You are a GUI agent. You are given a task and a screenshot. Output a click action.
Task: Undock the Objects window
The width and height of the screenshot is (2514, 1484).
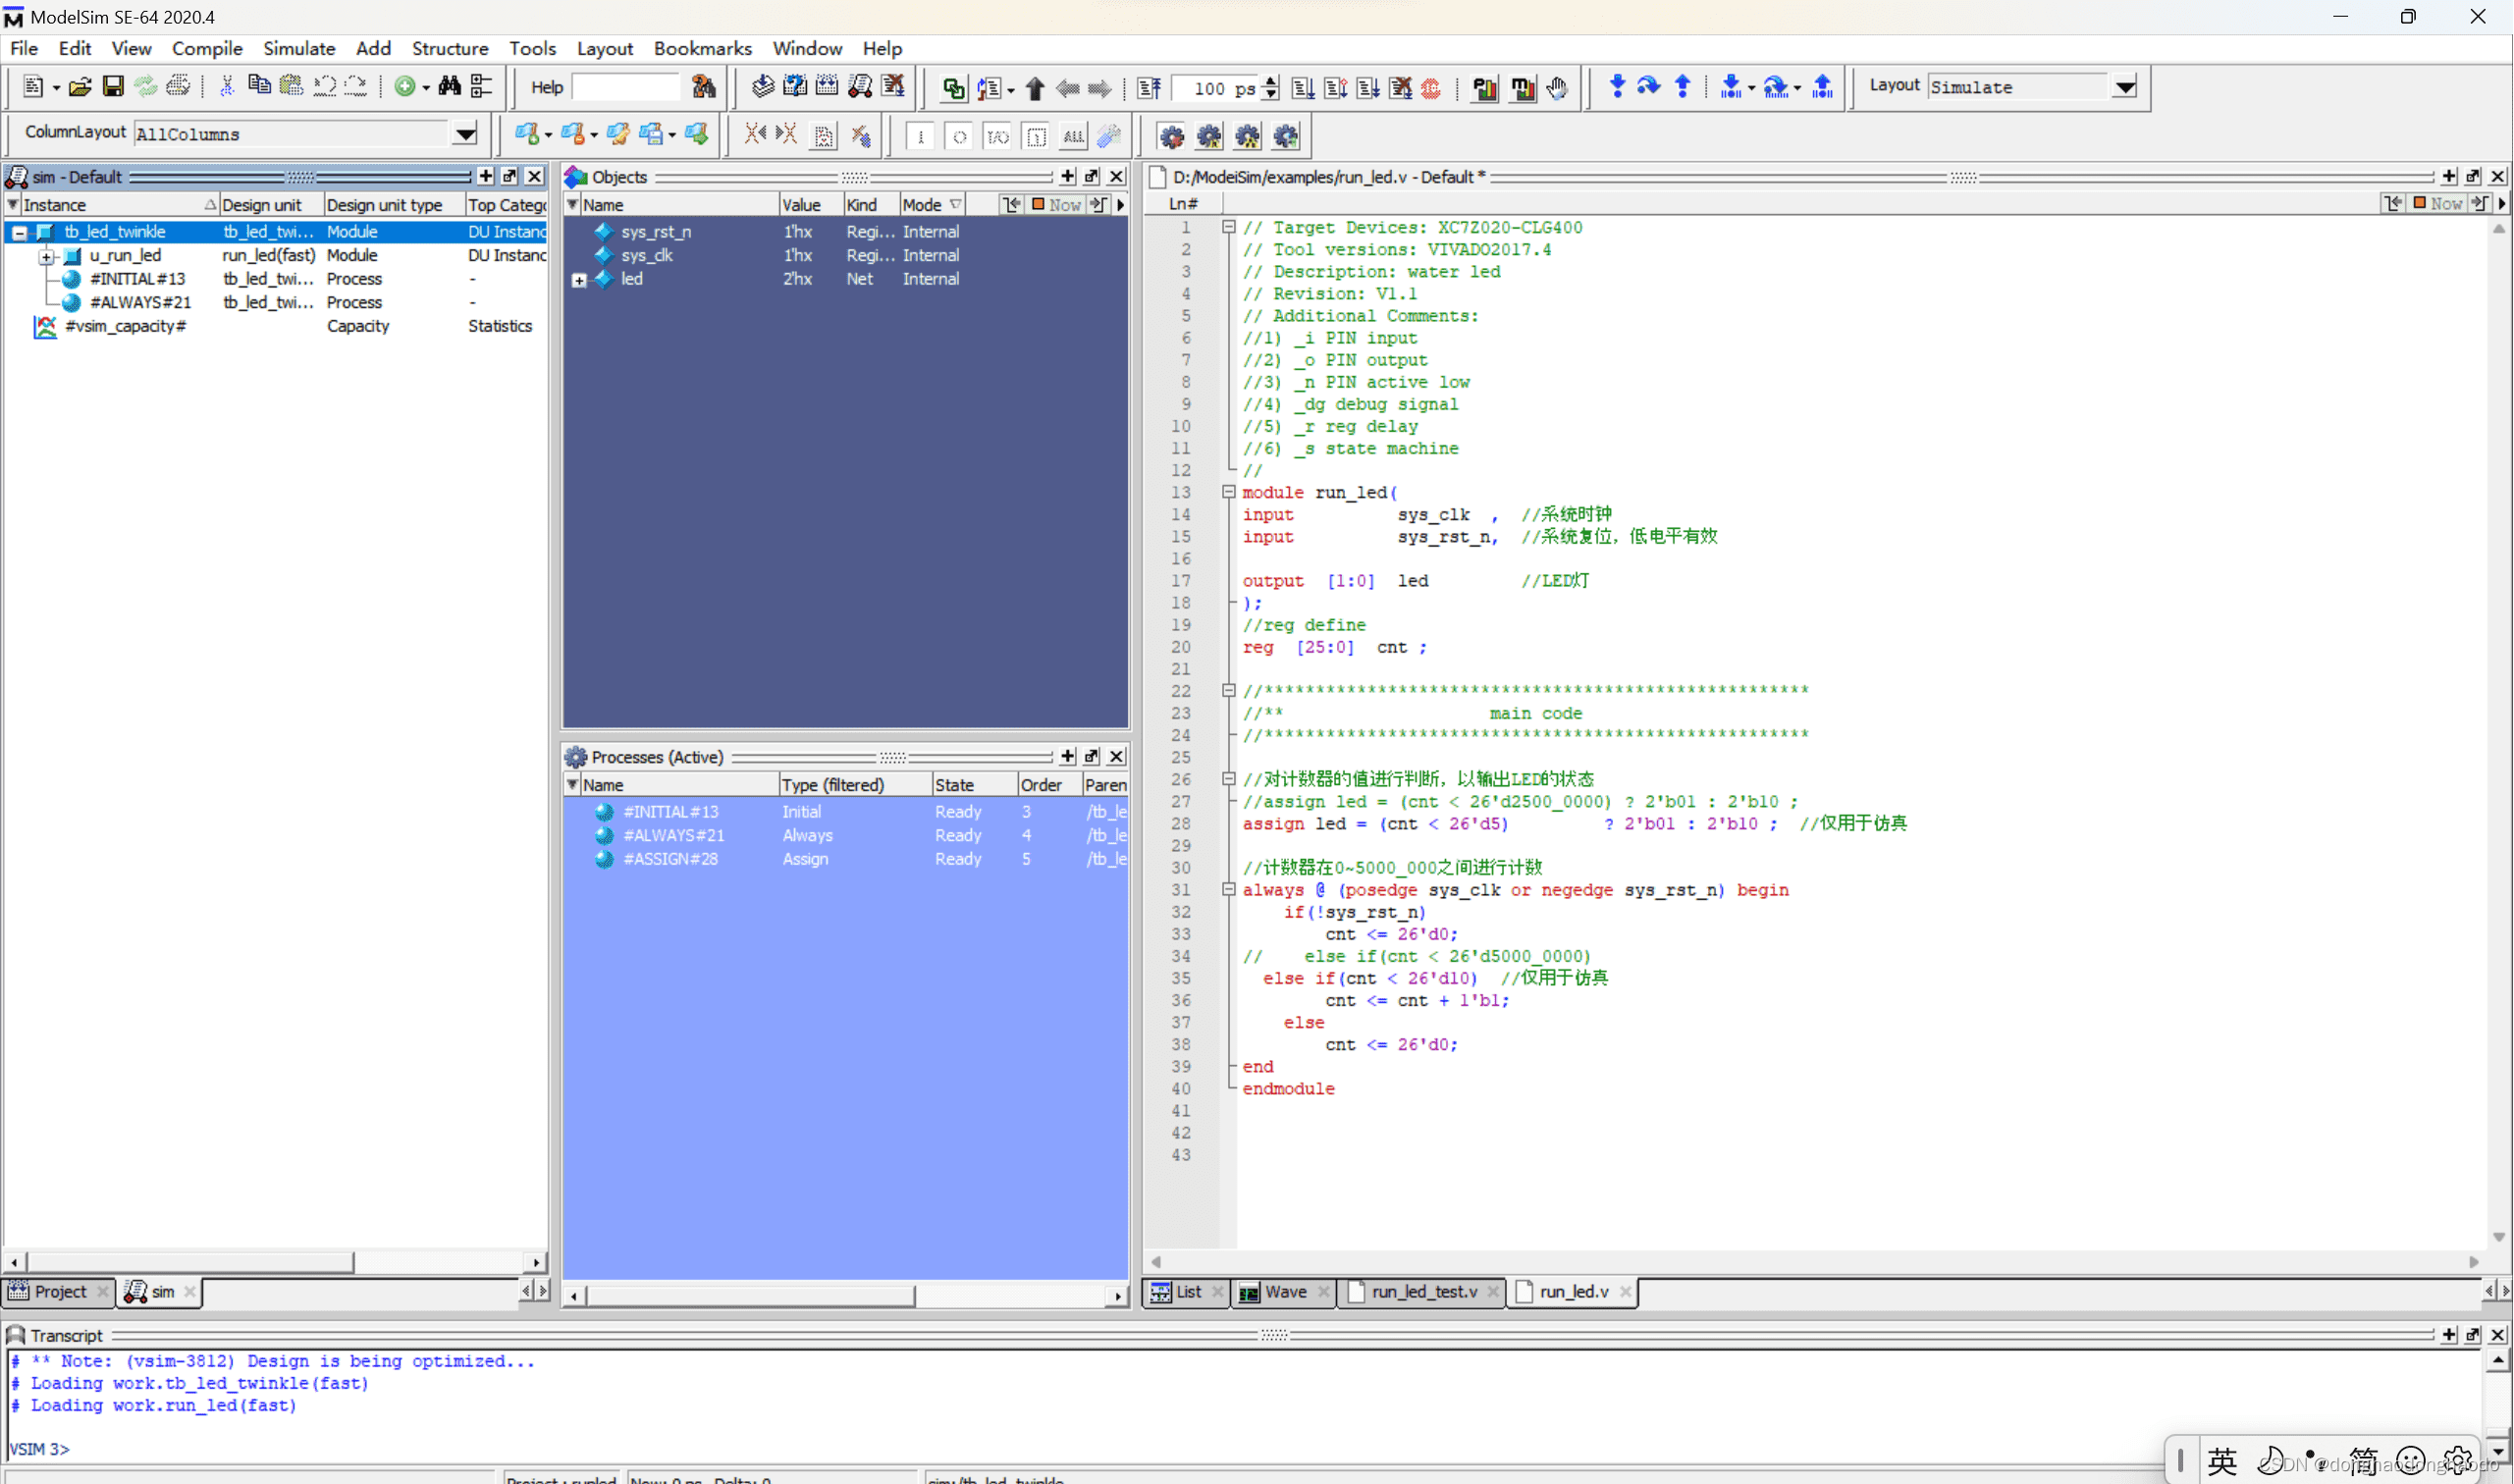pyautogui.click(x=1091, y=176)
